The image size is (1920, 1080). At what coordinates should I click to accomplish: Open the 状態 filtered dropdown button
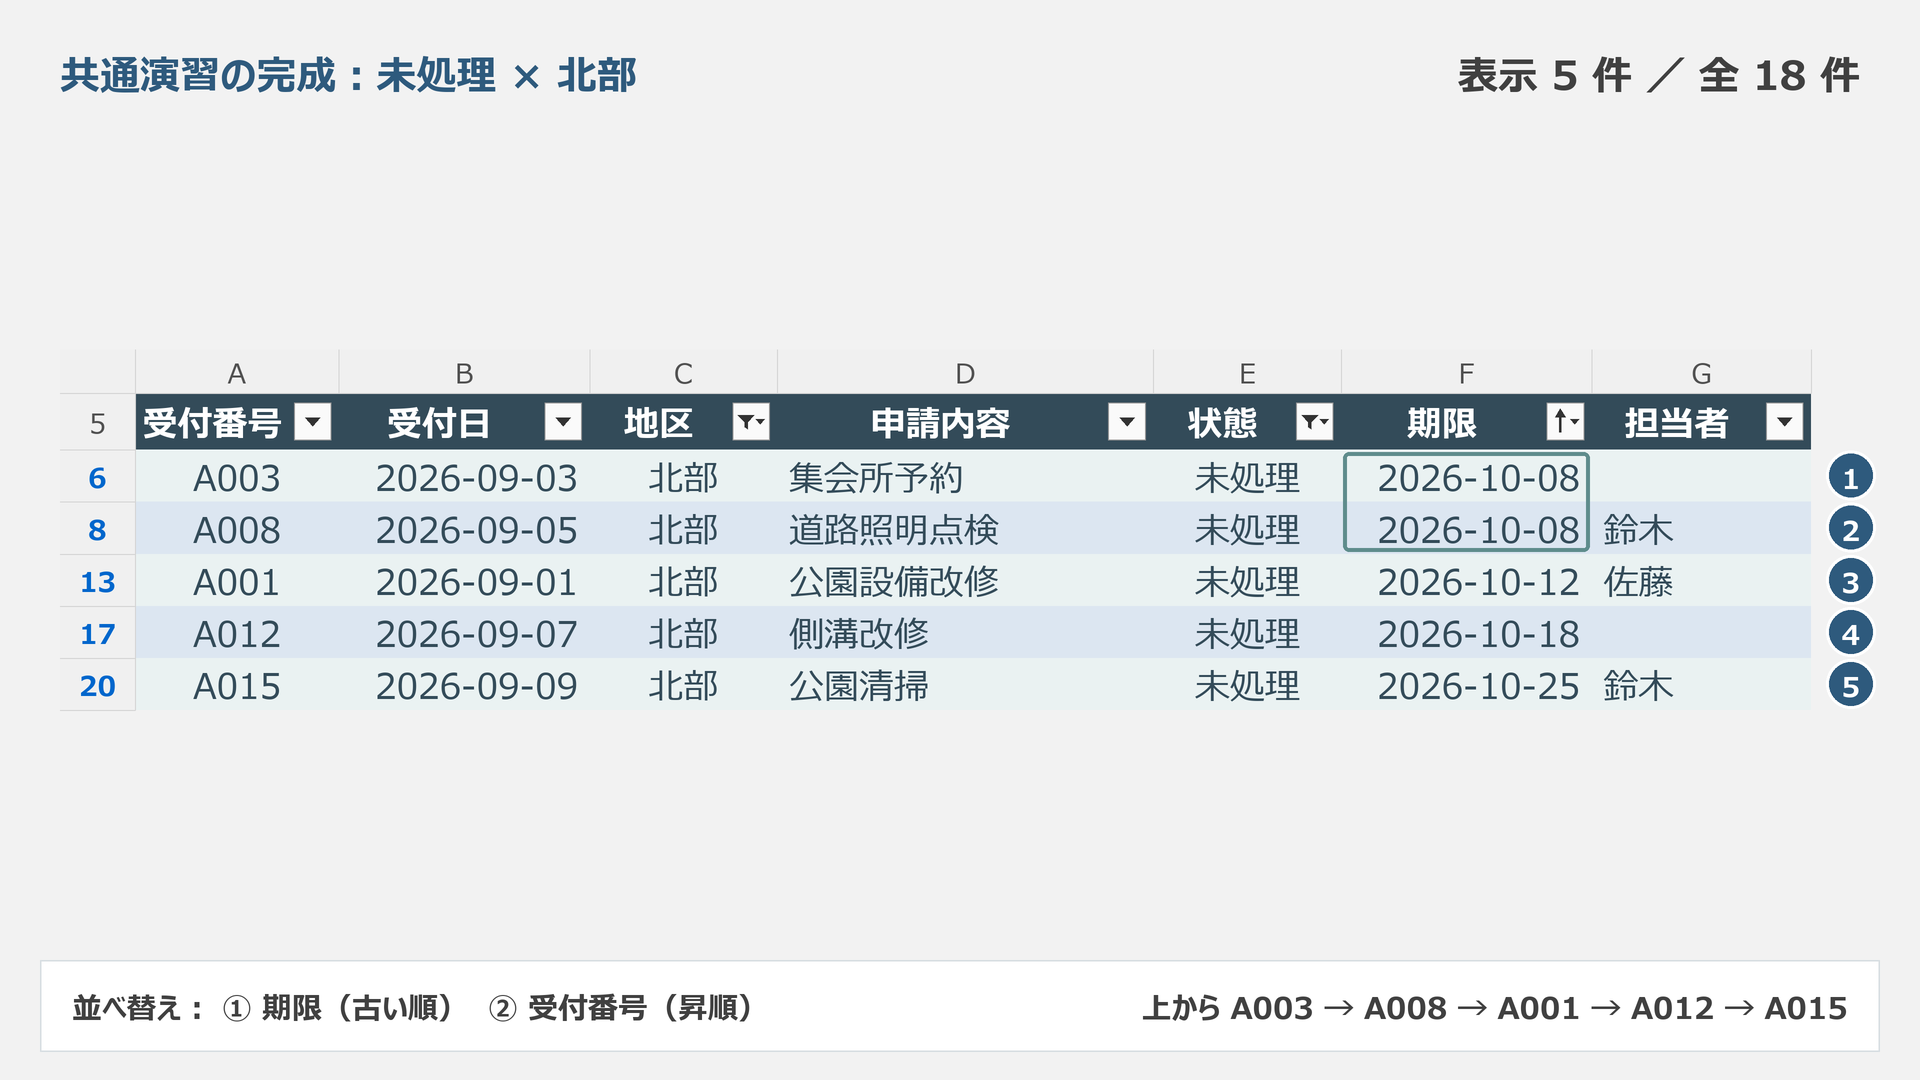pyautogui.click(x=1315, y=422)
